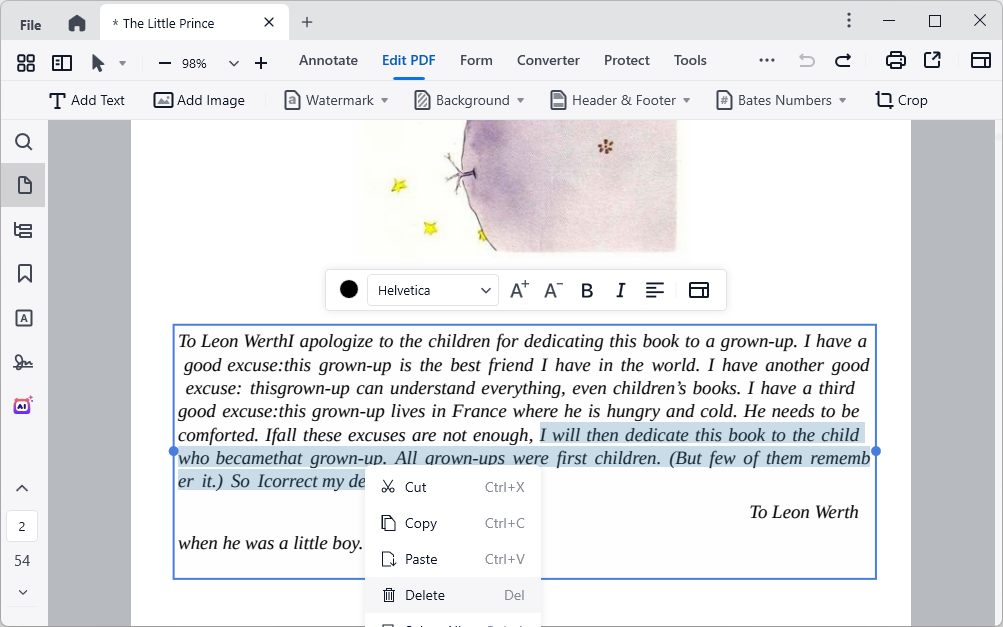1003x627 pixels.
Task: Toggle bold formatting
Action: [x=587, y=290]
